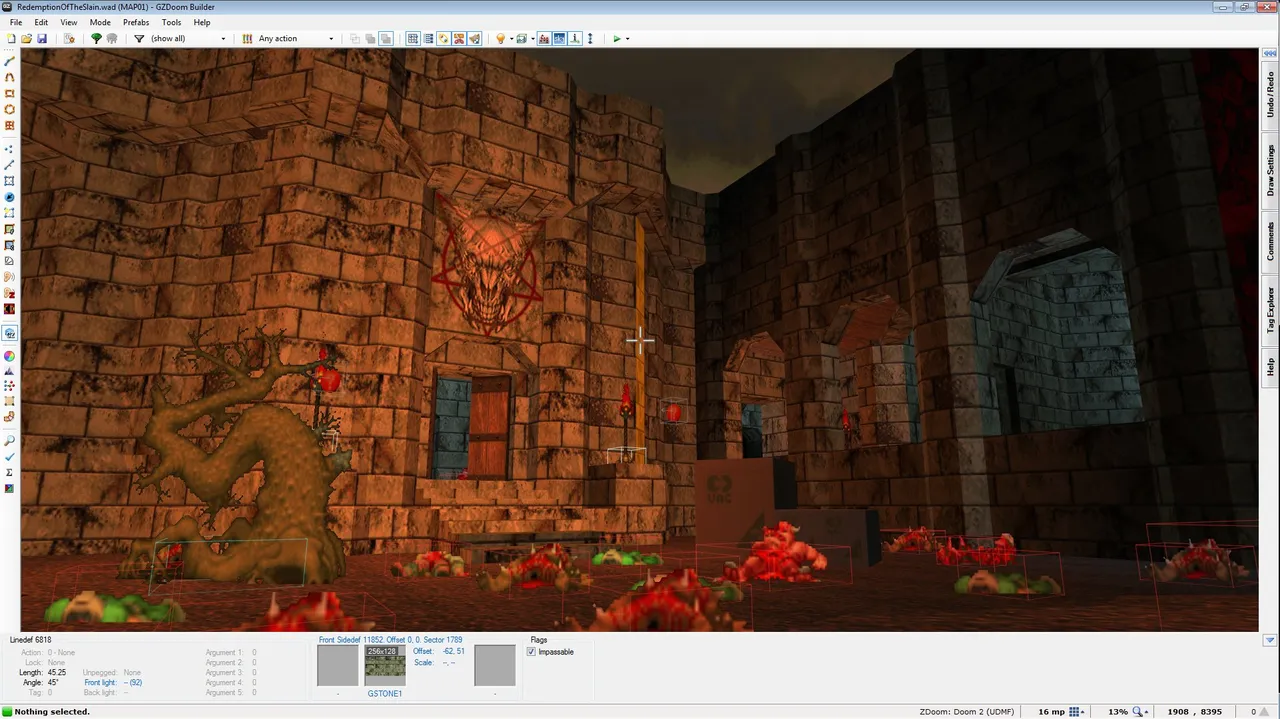Click the GSTONE1 middle texture thumbnail

pos(385,665)
